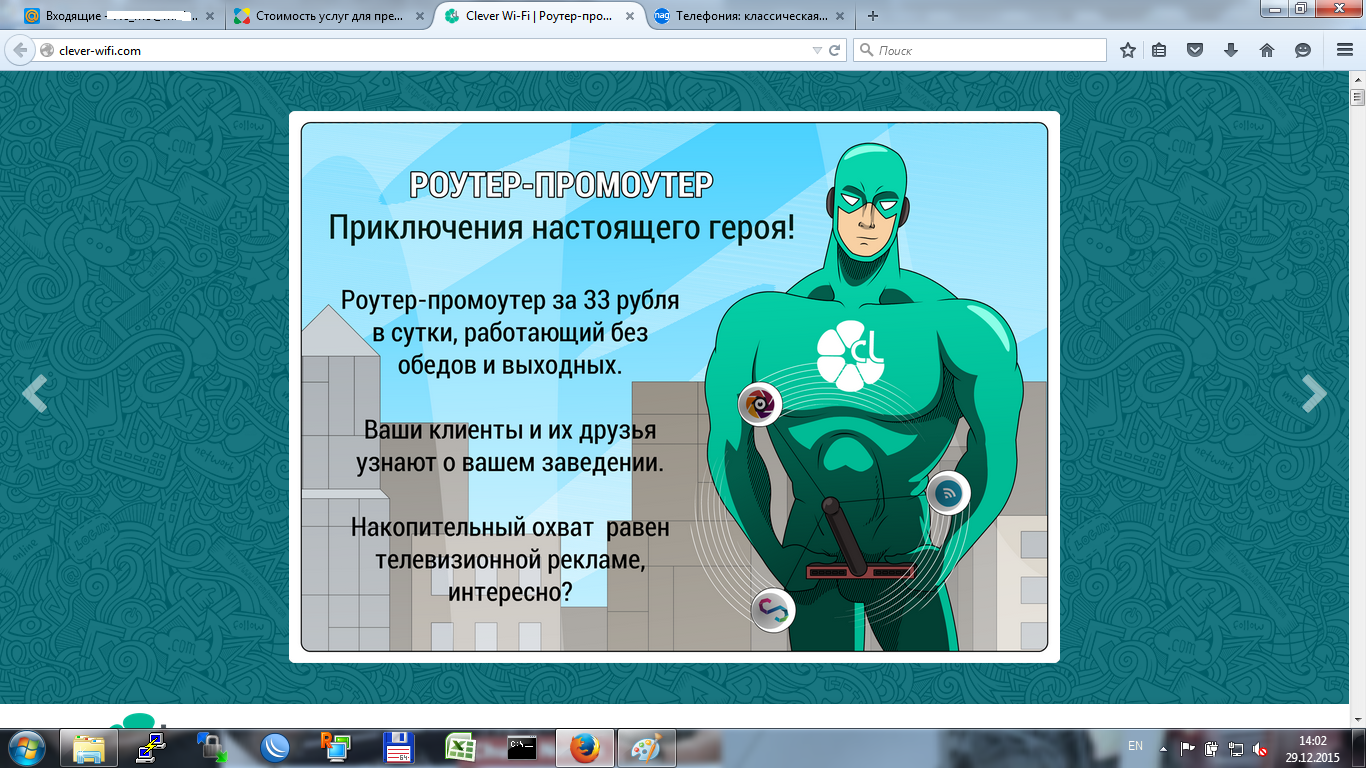Click the globe site identity icon
The height and width of the screenshot is (768, 1366).
pos(46,50)
